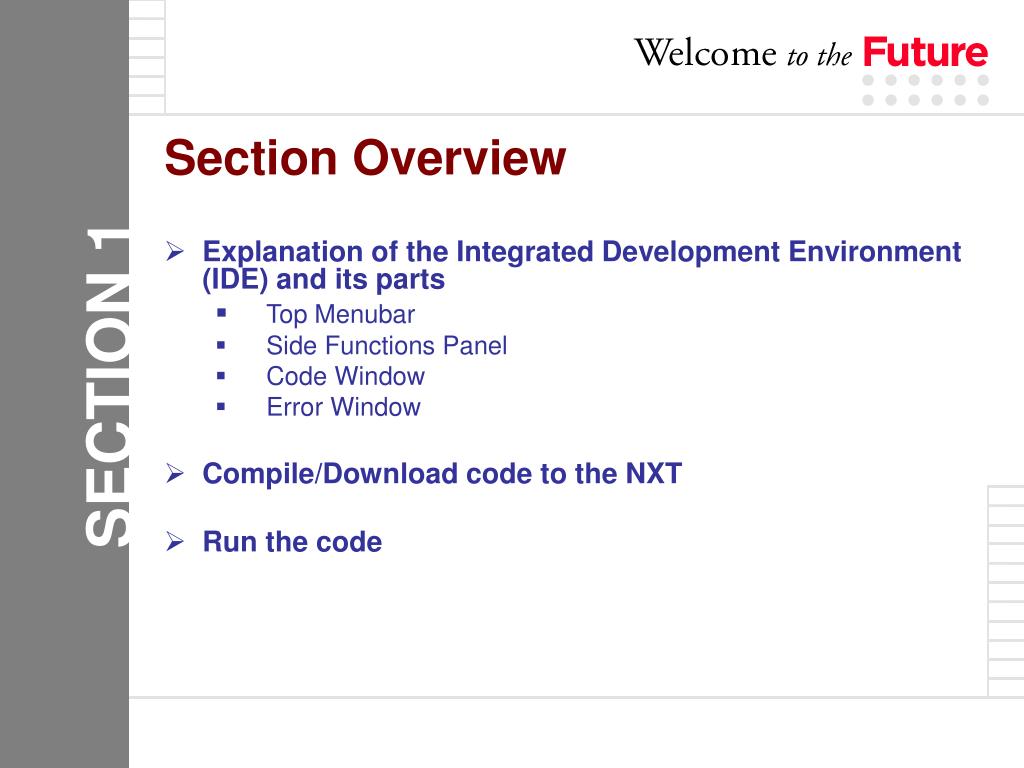Select the 'Side Functions Panel' sub-bullet text
Screen dimensions: 1024x768
(387, 345)
